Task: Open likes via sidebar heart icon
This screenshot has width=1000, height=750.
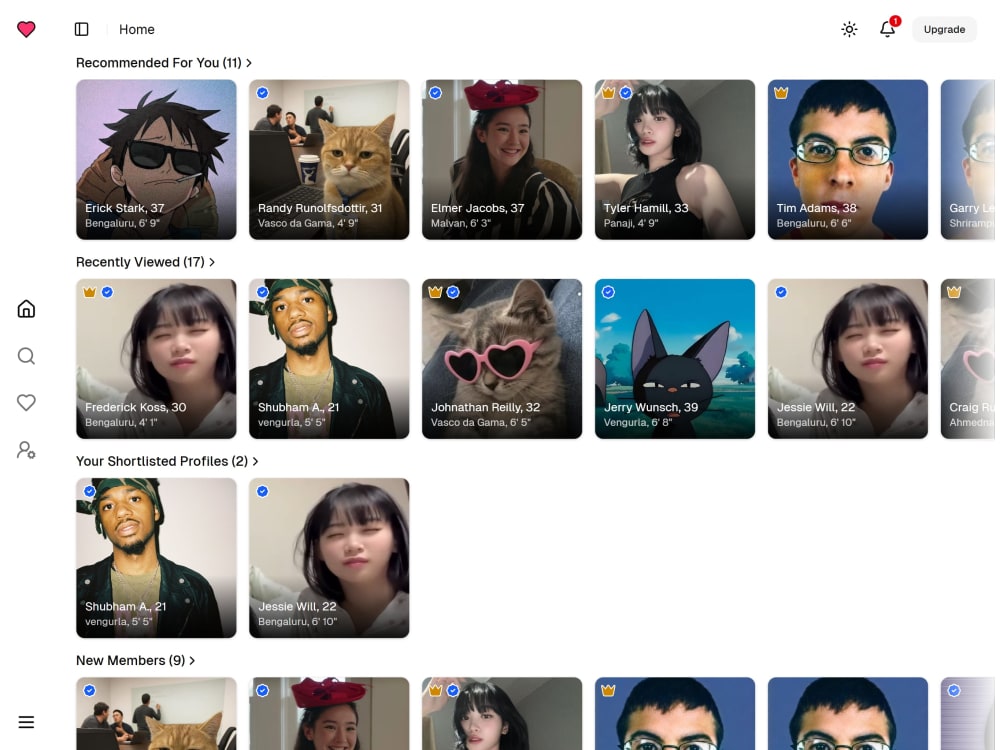Action: 26,402
